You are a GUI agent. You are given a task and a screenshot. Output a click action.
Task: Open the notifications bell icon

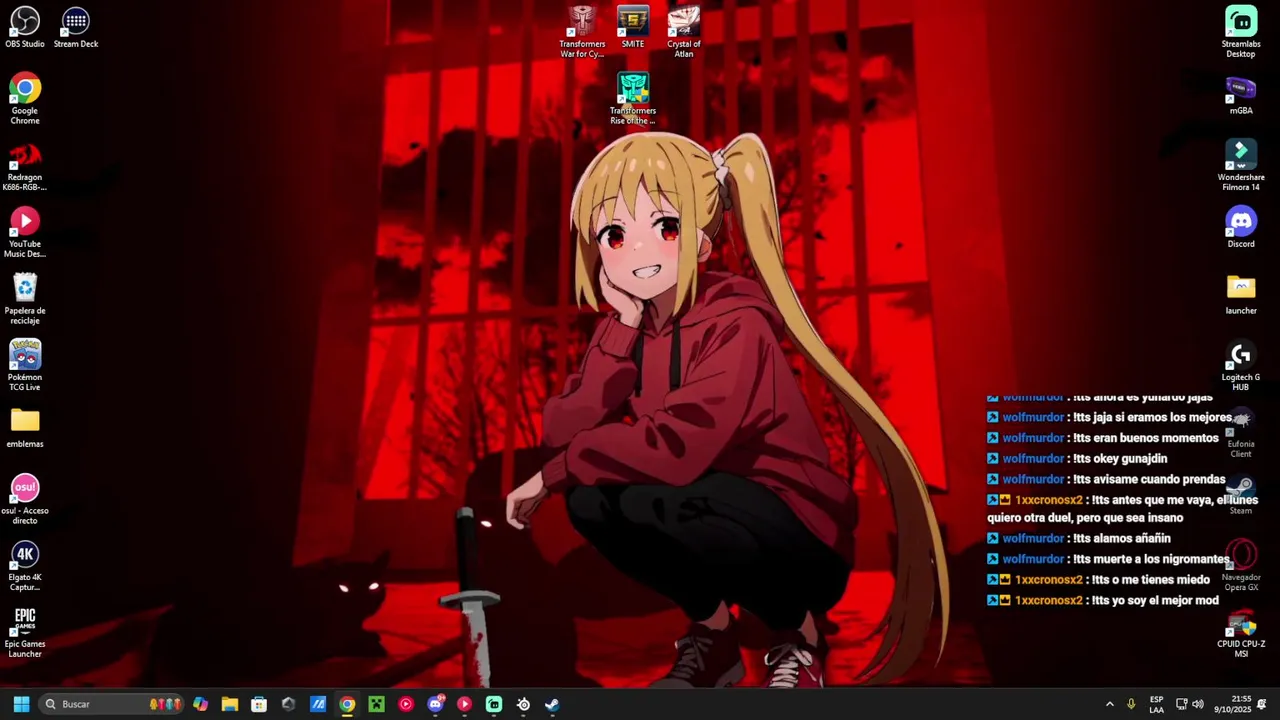point(1262,704)
